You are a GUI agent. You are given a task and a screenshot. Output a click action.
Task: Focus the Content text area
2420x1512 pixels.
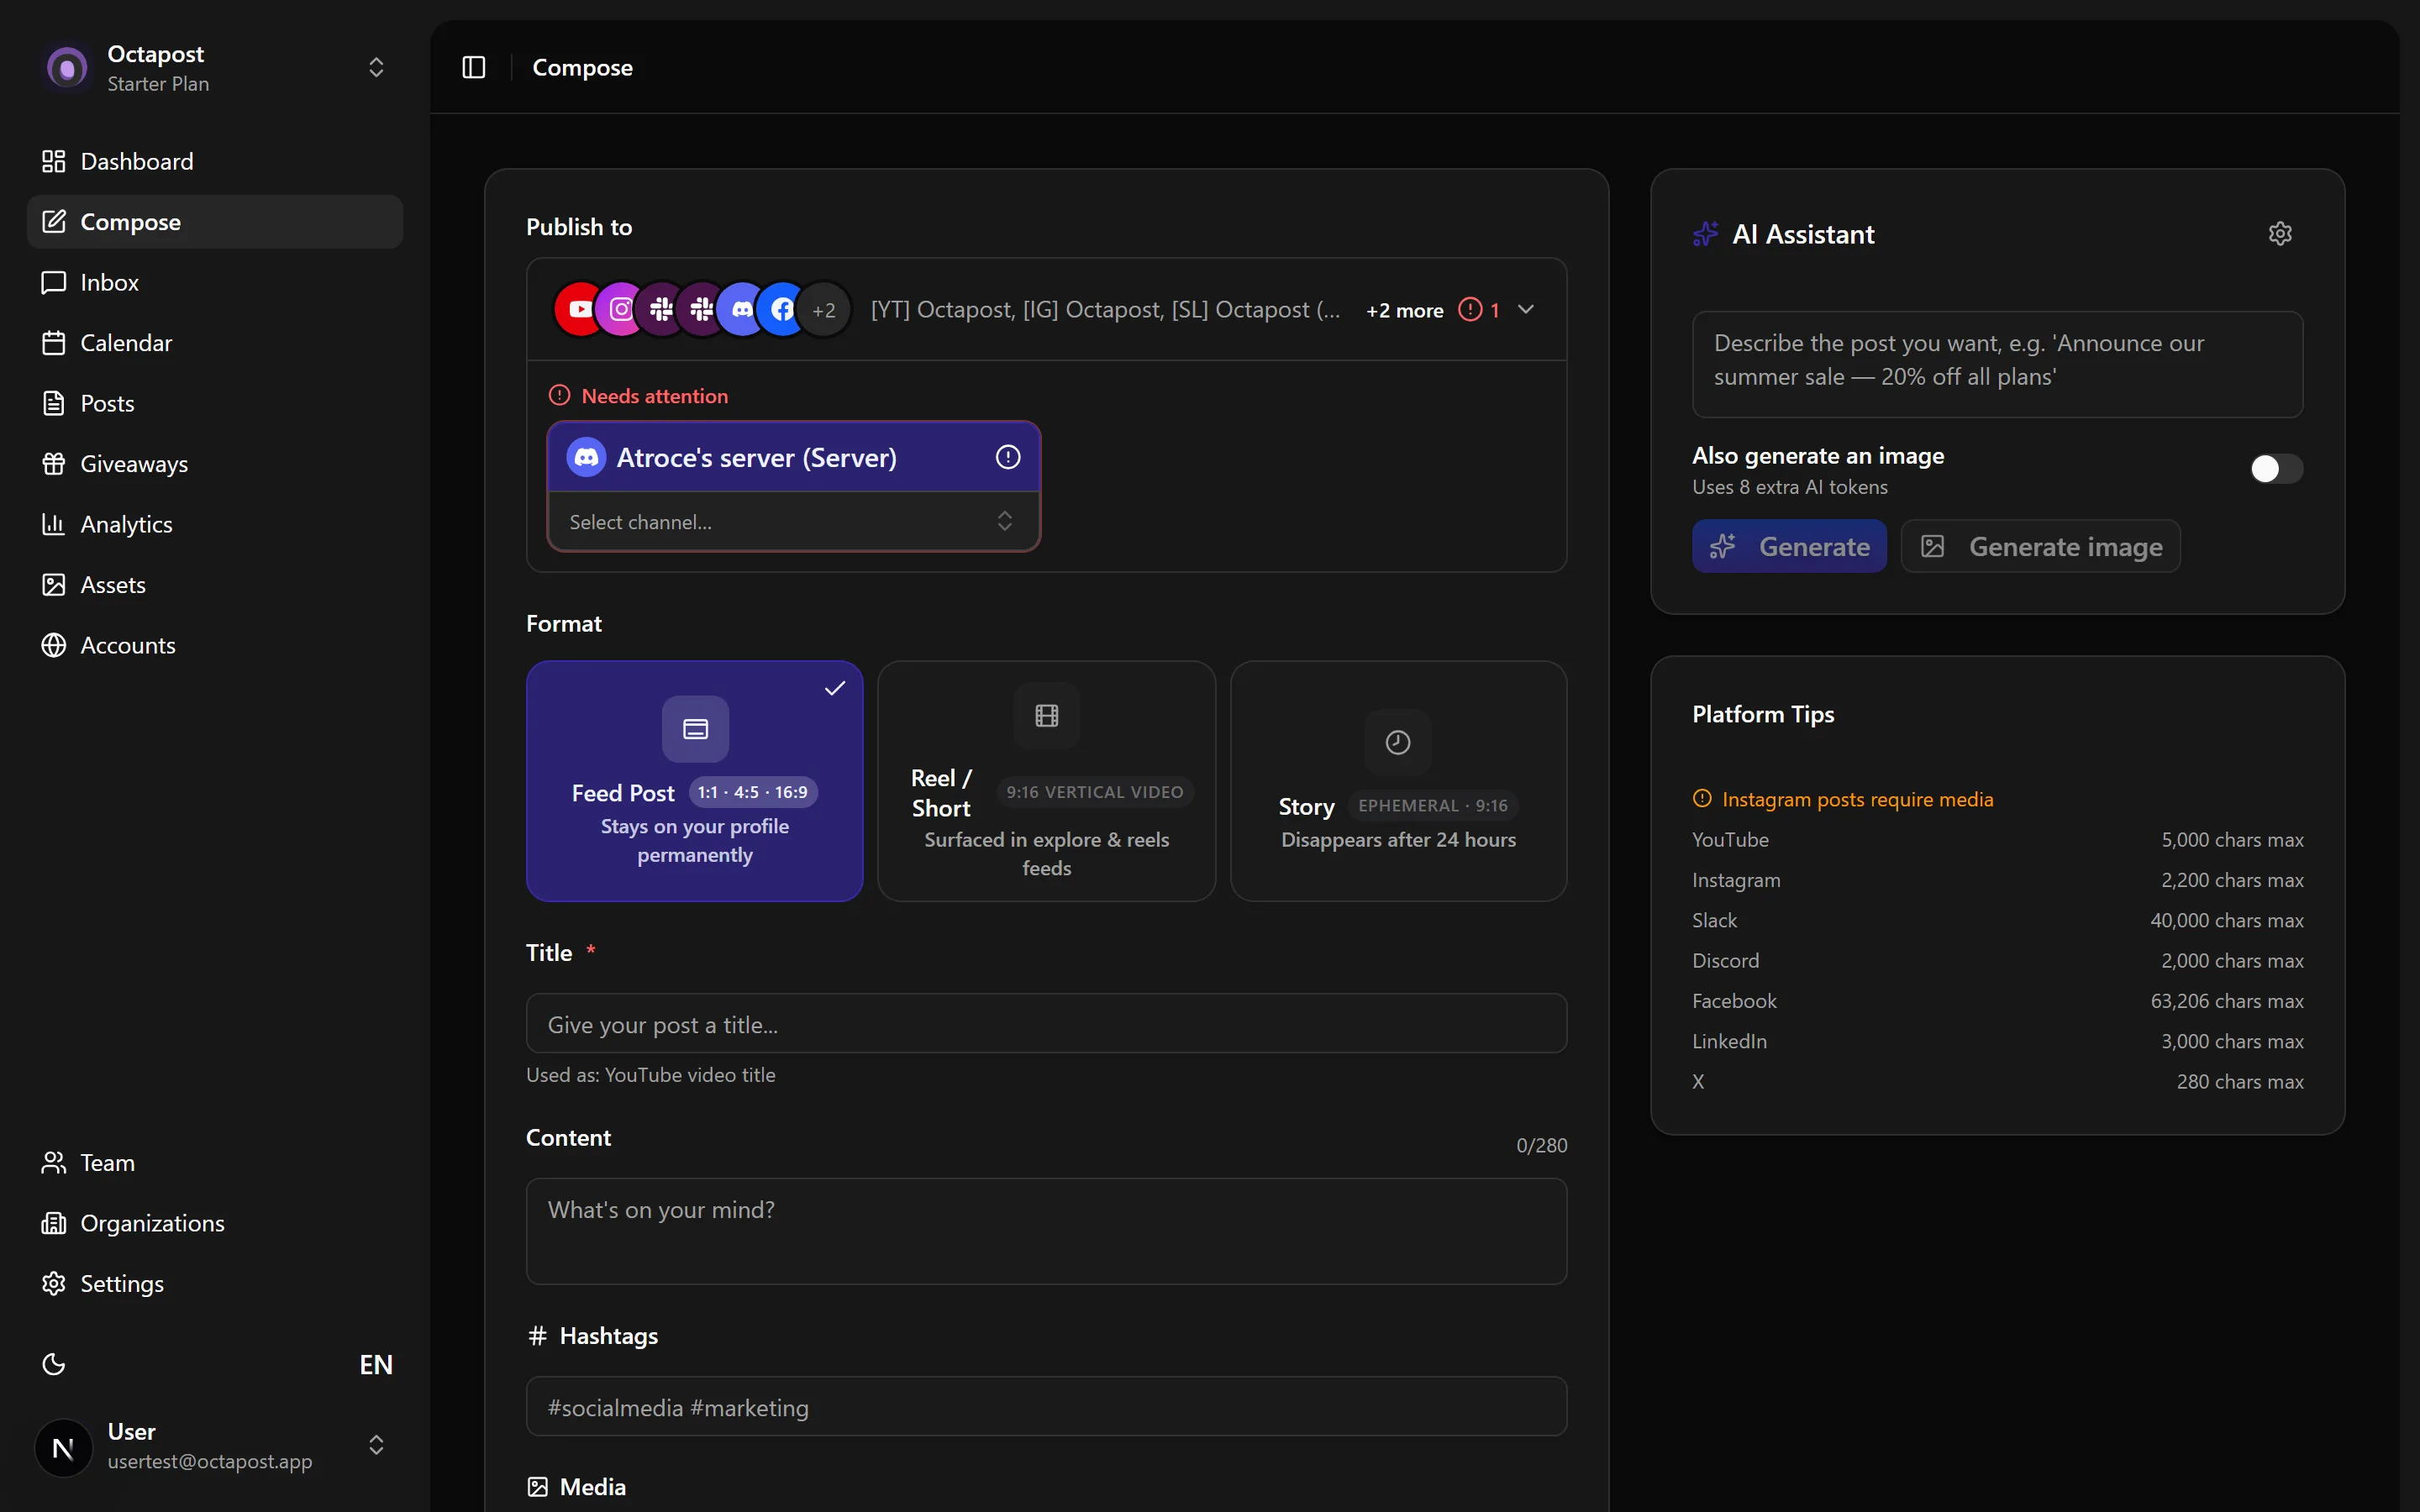[x=1046, y=1231]
